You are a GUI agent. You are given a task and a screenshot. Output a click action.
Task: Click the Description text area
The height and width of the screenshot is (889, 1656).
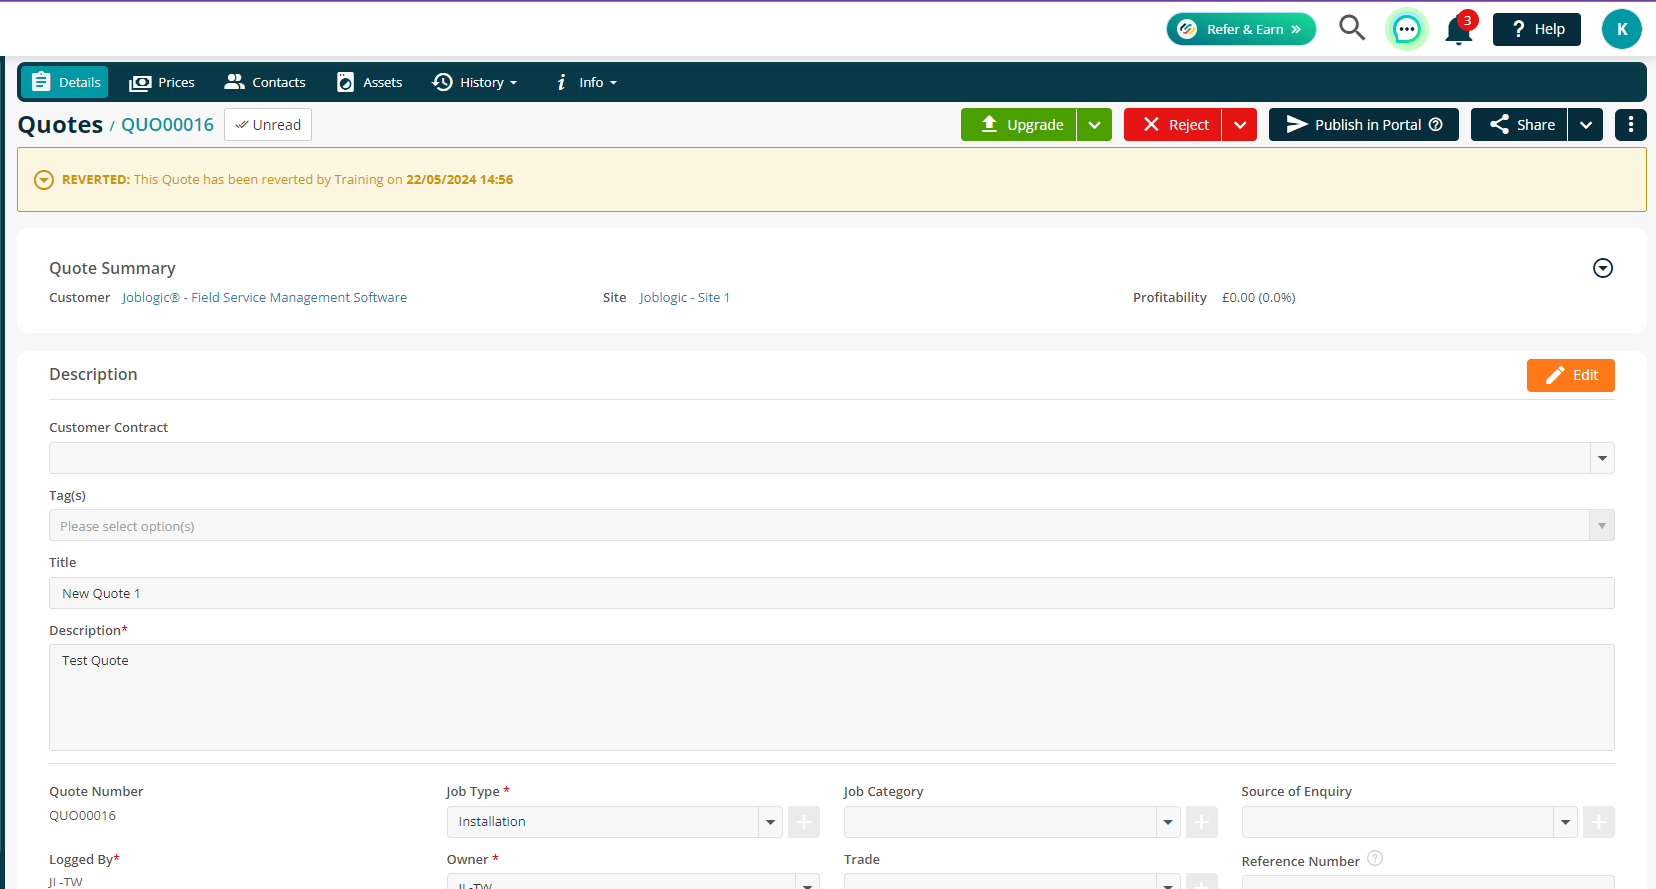tap(831, 697)
